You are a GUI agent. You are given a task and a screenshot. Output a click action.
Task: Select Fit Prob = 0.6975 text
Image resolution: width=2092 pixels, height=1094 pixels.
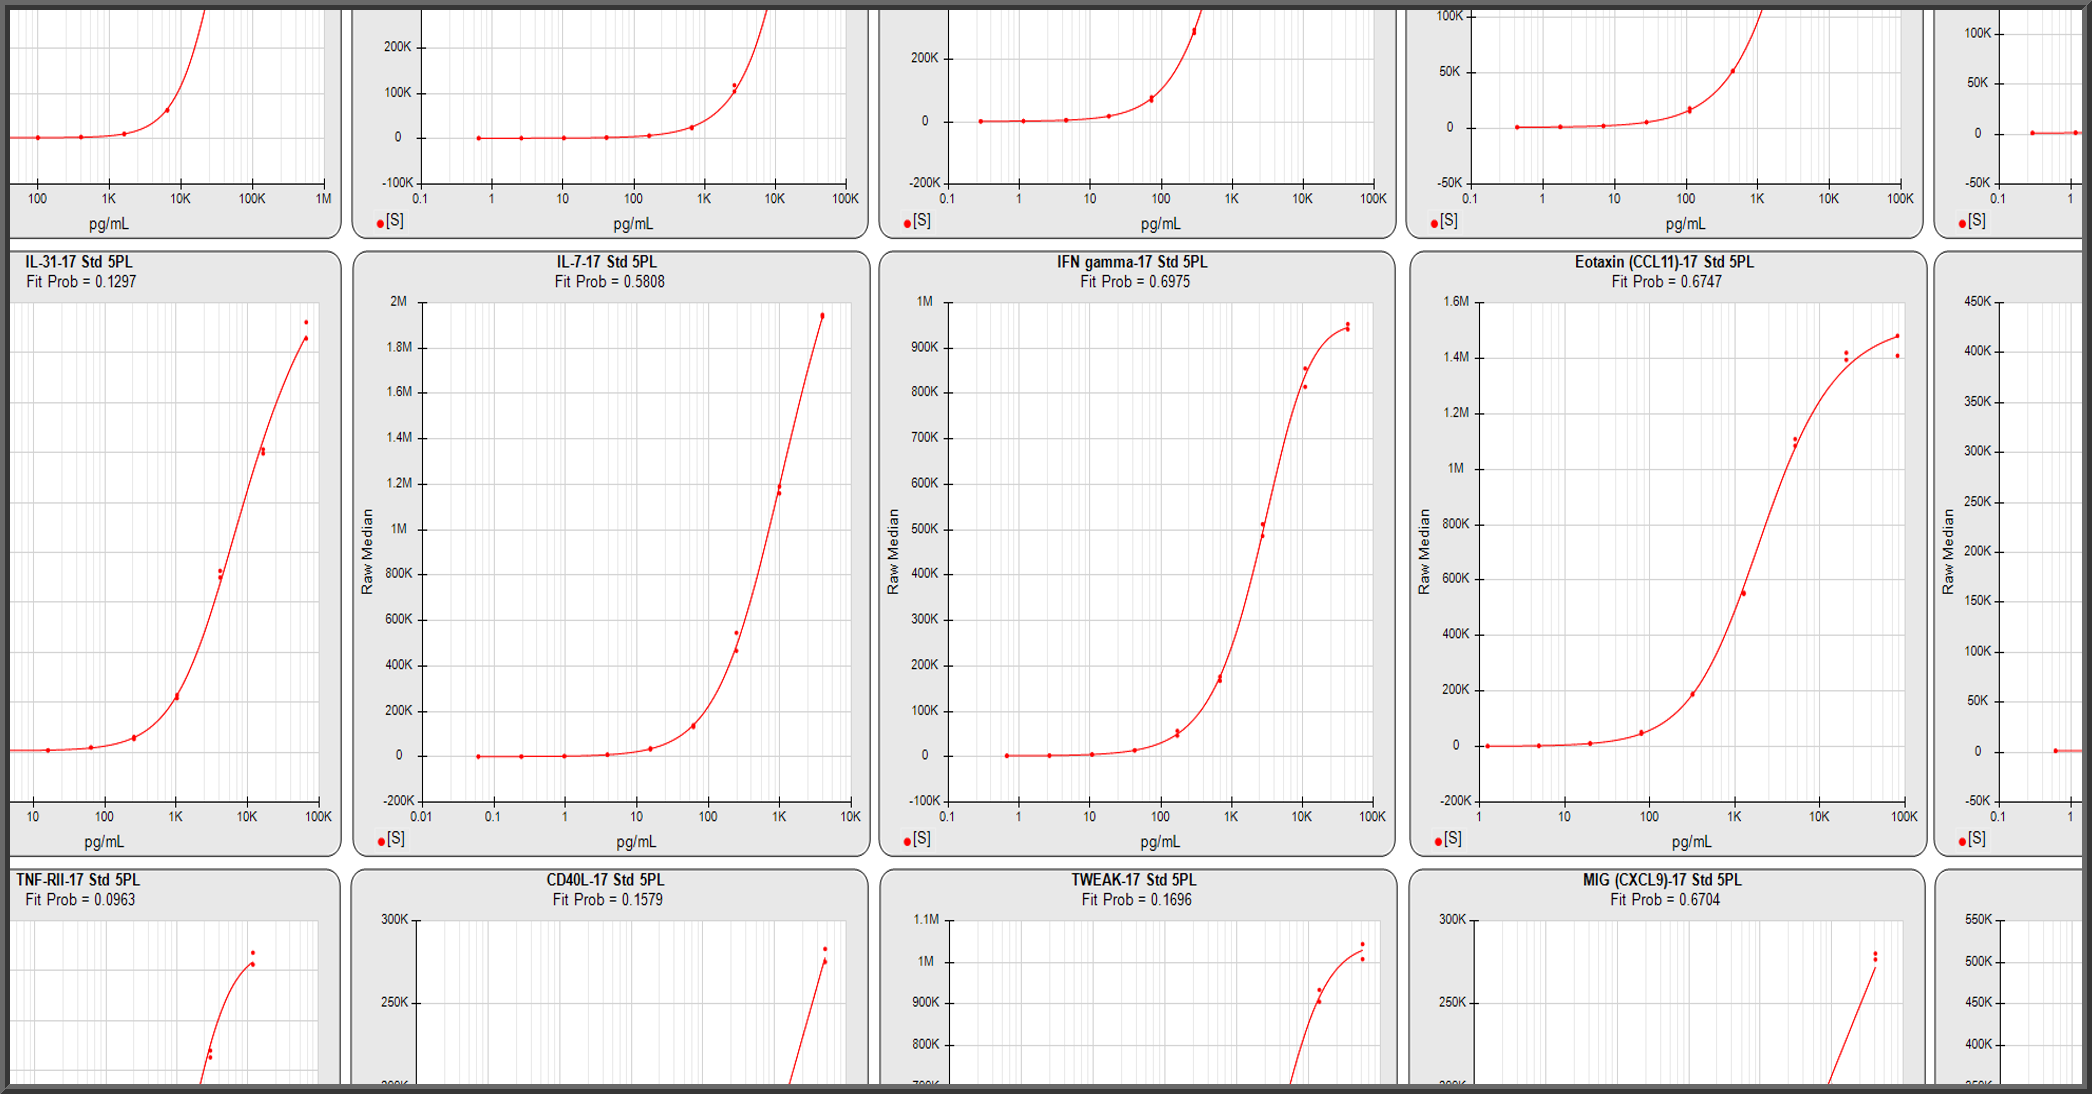(x=1135, y=282)
